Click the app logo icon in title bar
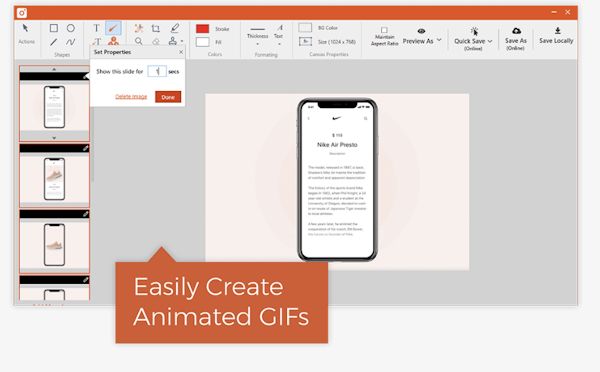Viewport: 600px width, 372px height. (x=22, y=13)
